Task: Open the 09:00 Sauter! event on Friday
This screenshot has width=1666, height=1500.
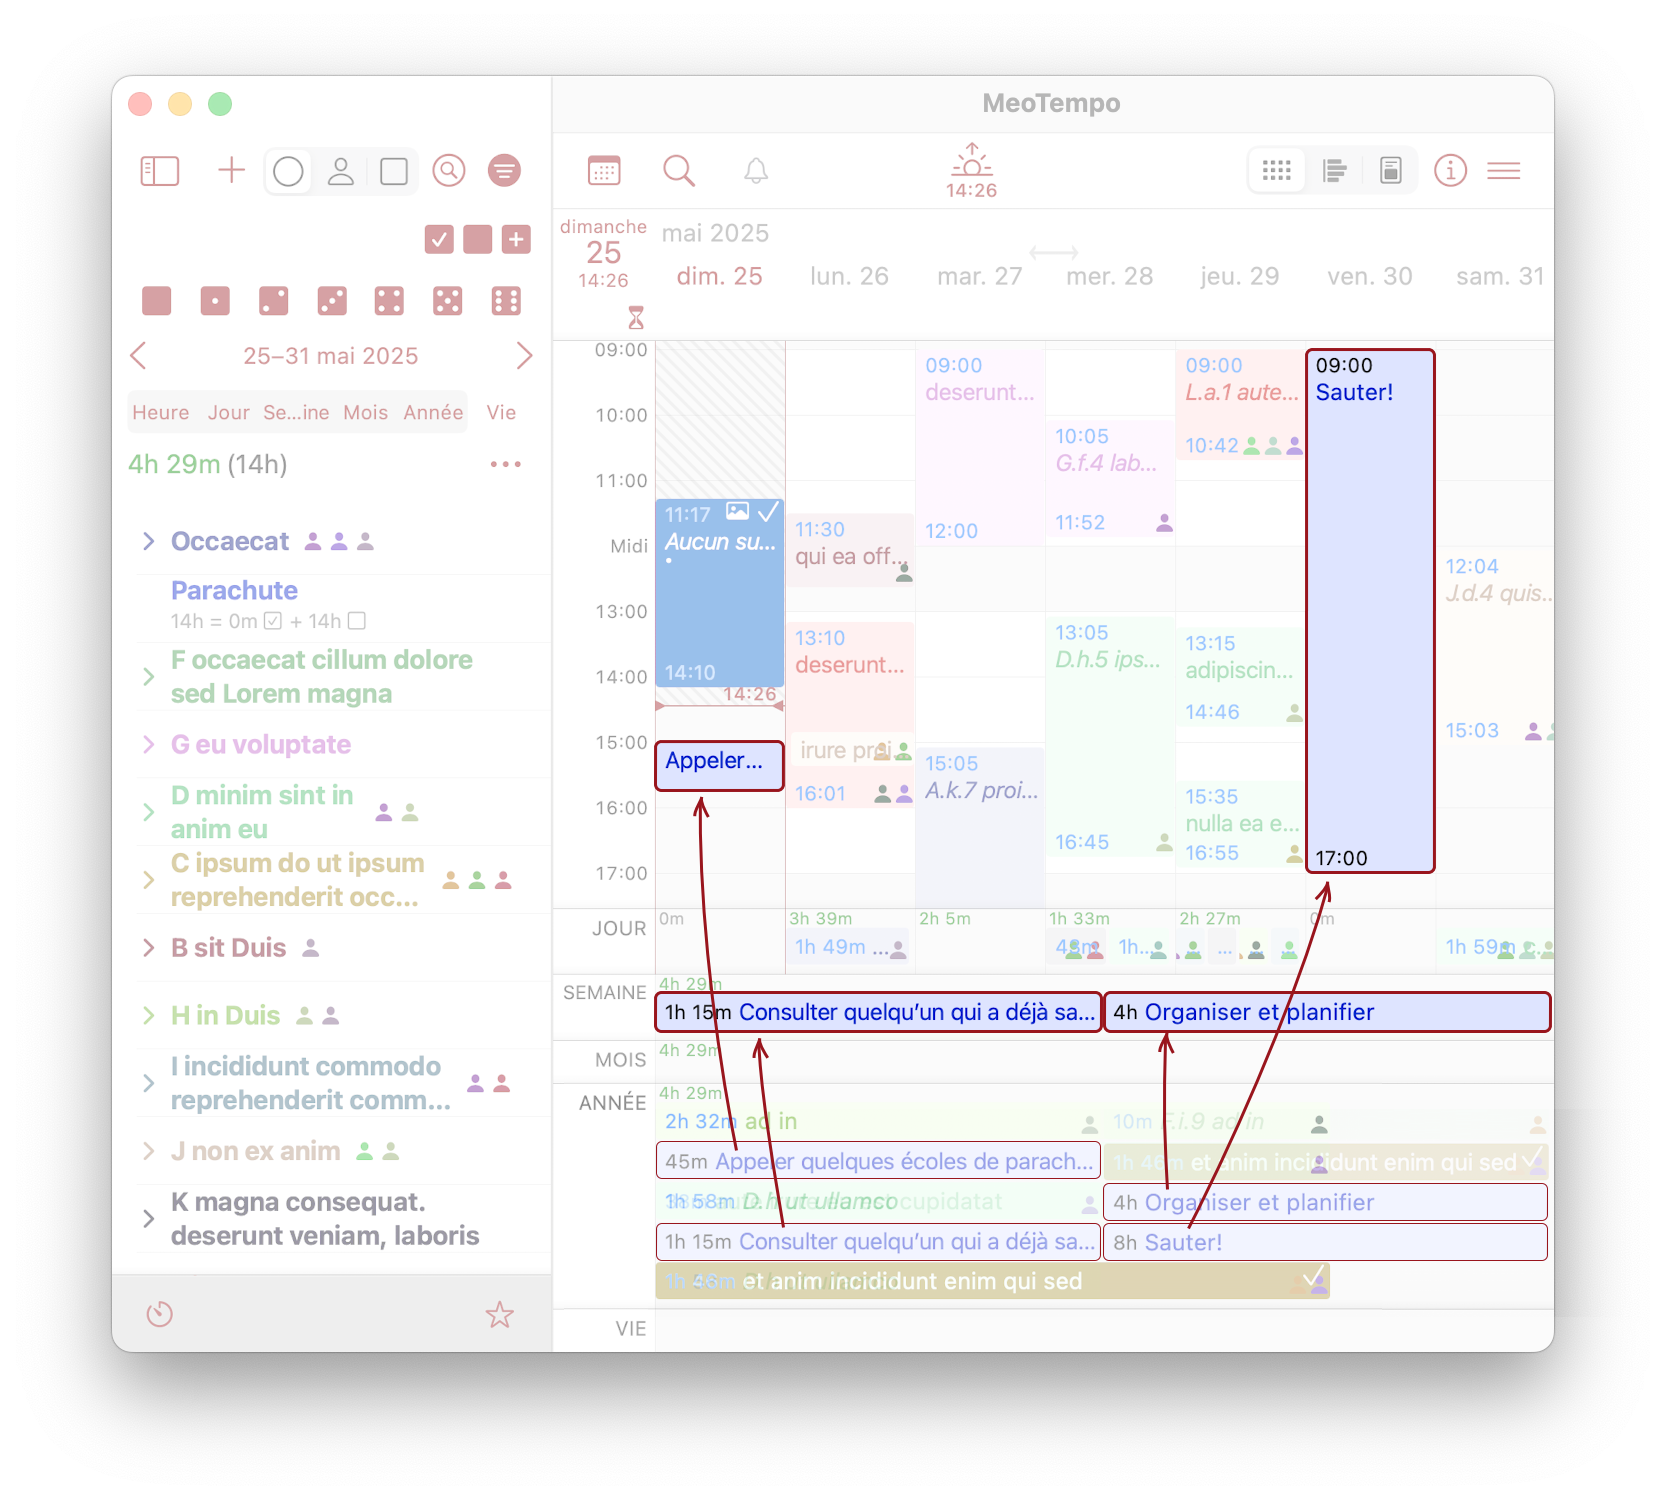Action: point(1370,611)
